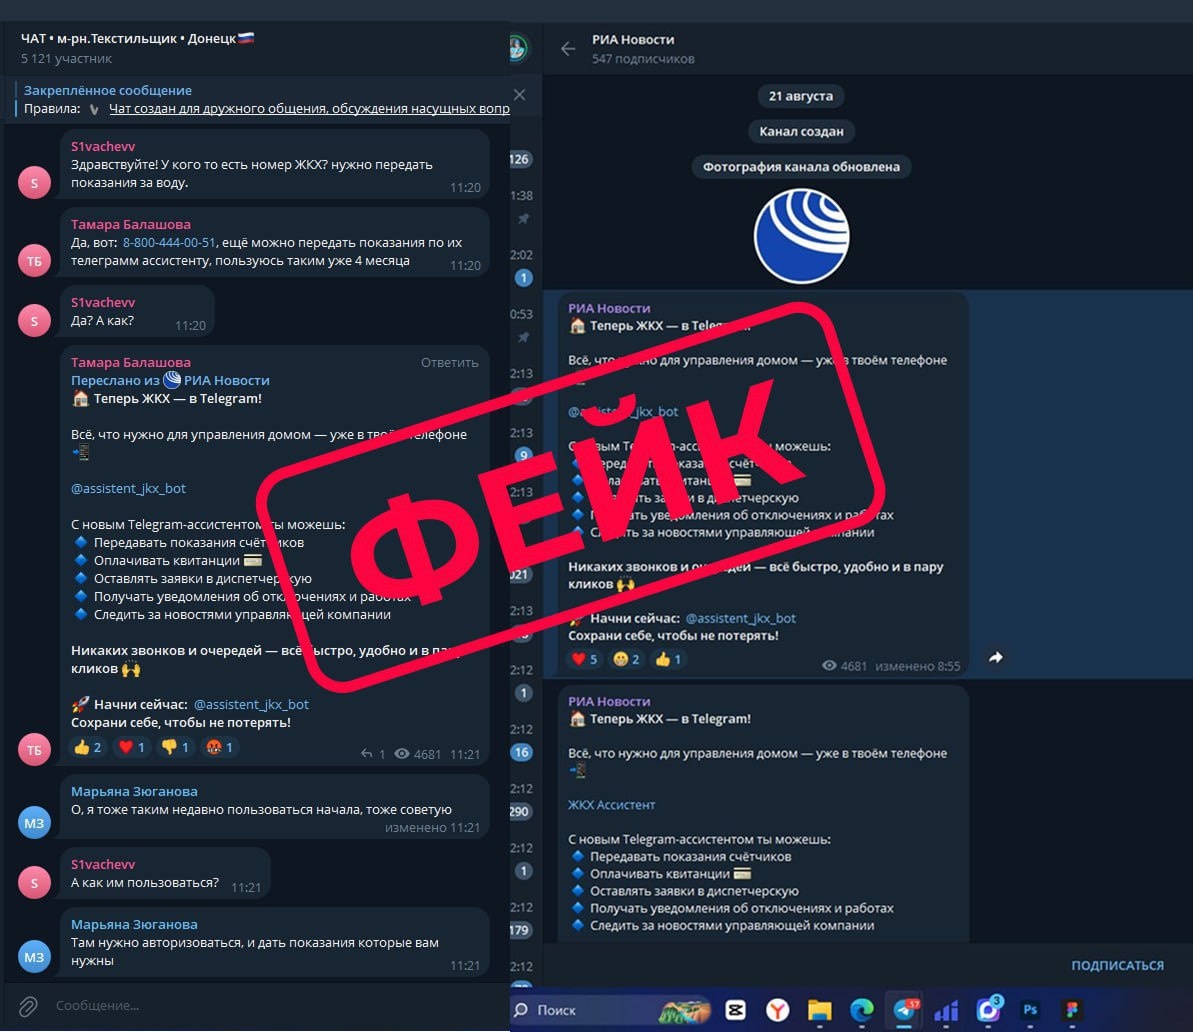The width and height of the screenshot is (1193, 1032).
Task: Open phone link 8-800-444-00-51
Action: coord(169,242)
